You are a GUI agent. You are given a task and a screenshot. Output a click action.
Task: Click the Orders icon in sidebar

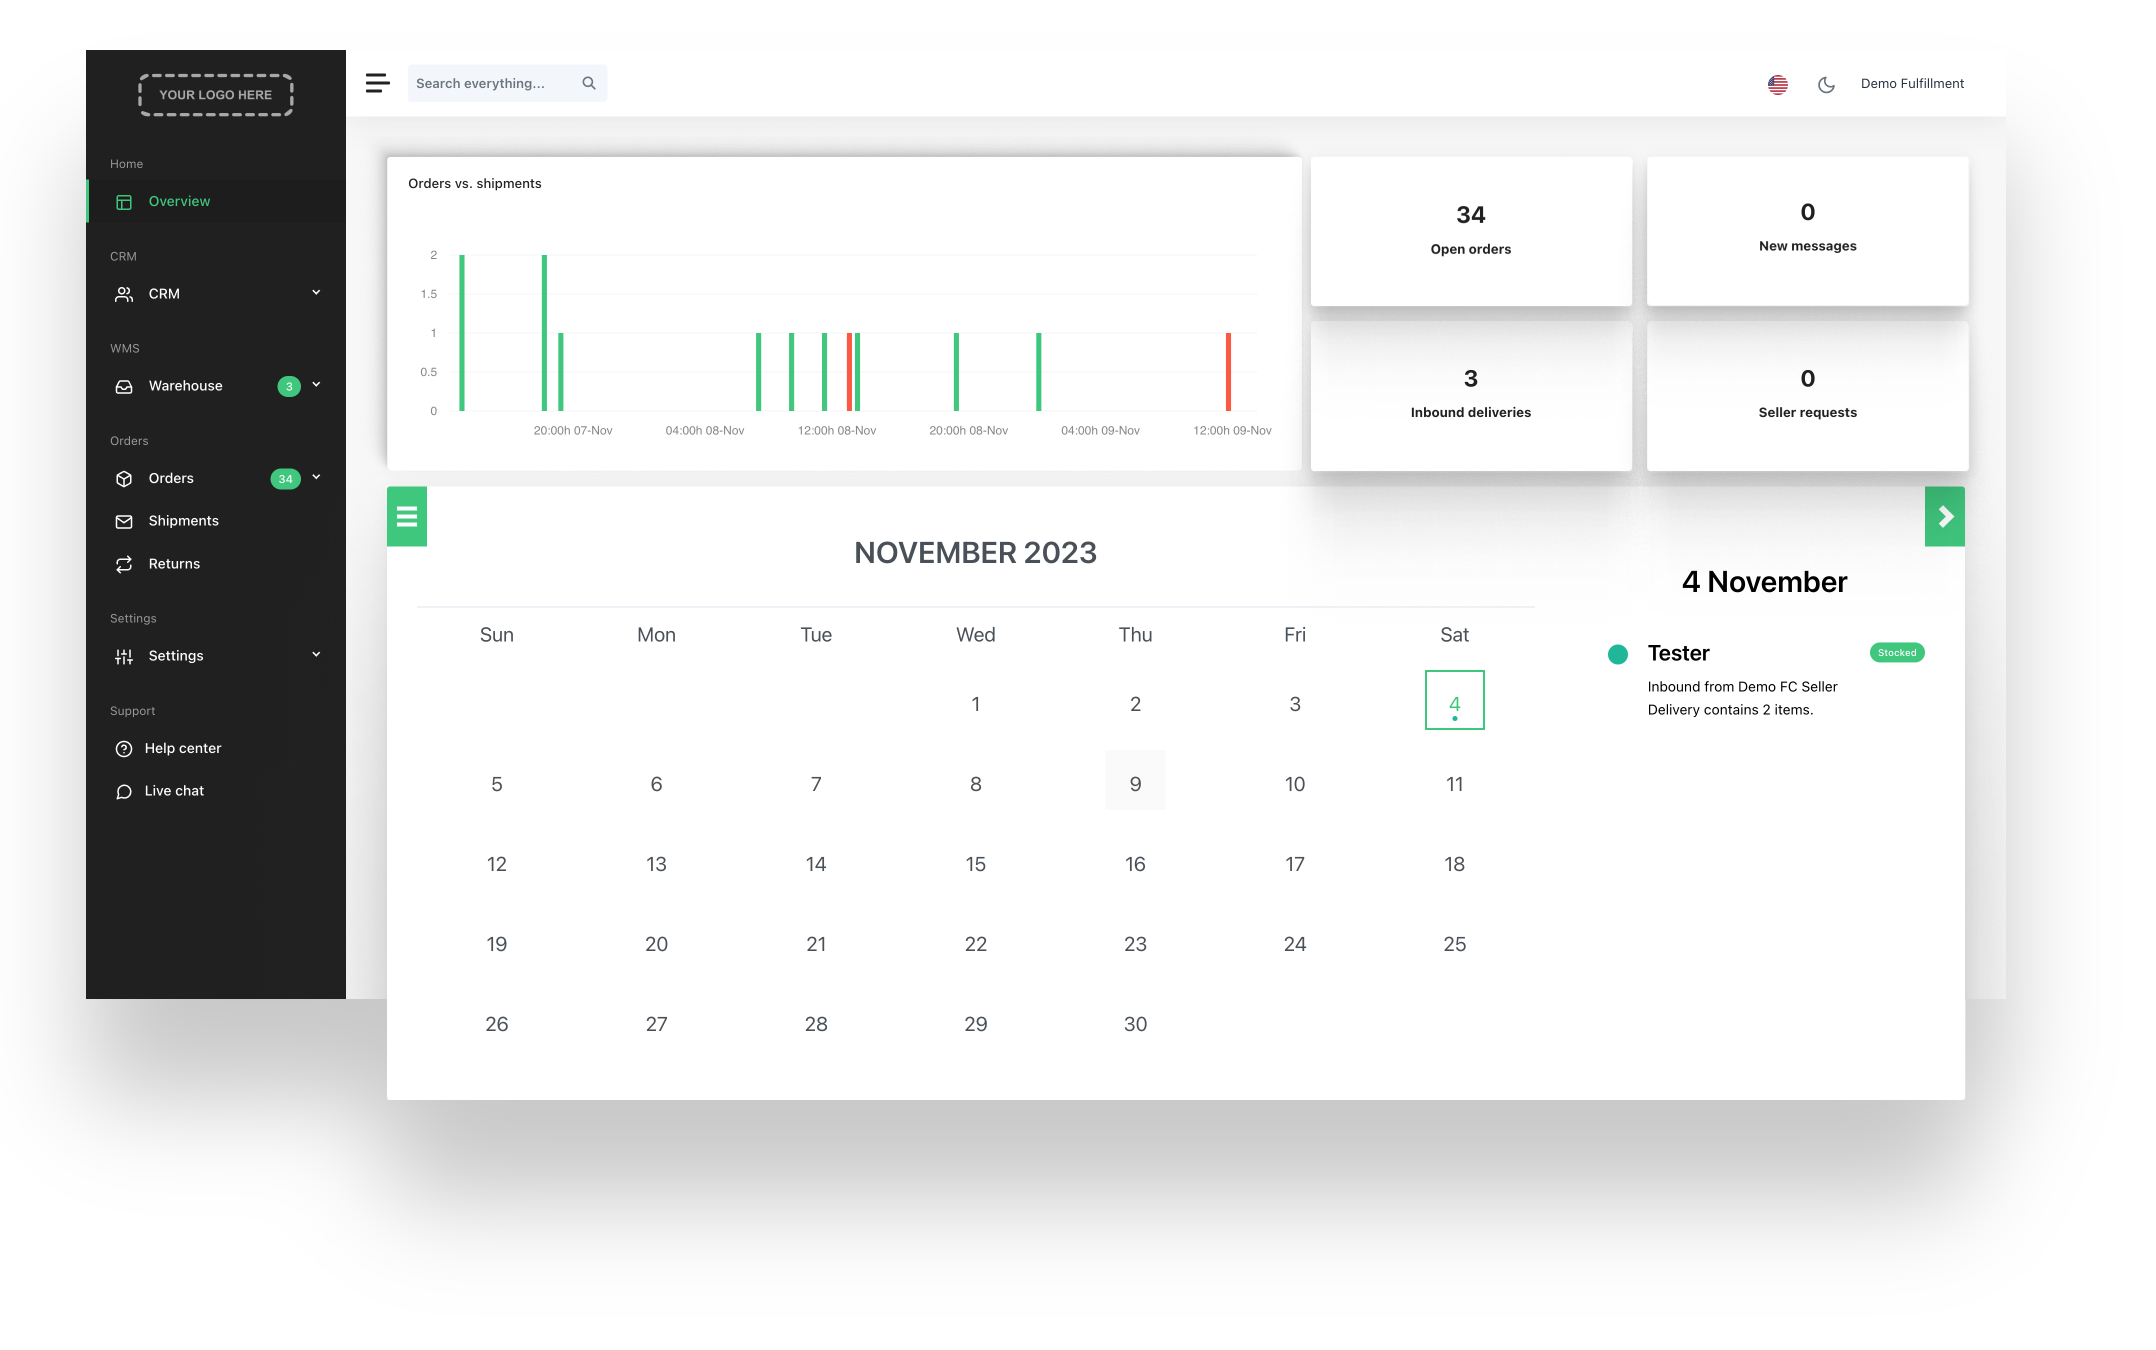click(124, 477)
